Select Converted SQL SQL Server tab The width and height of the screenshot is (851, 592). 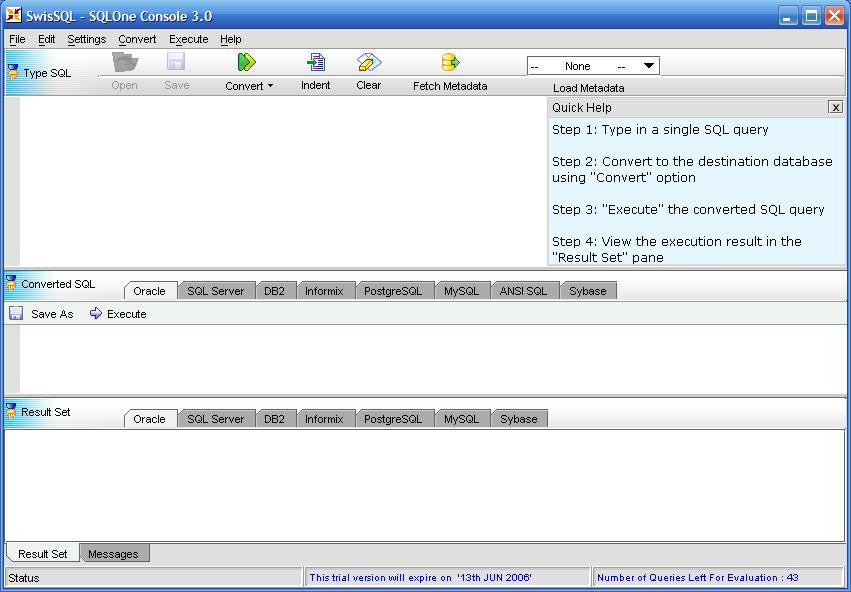pyautogui.click(x=216, y=291)
